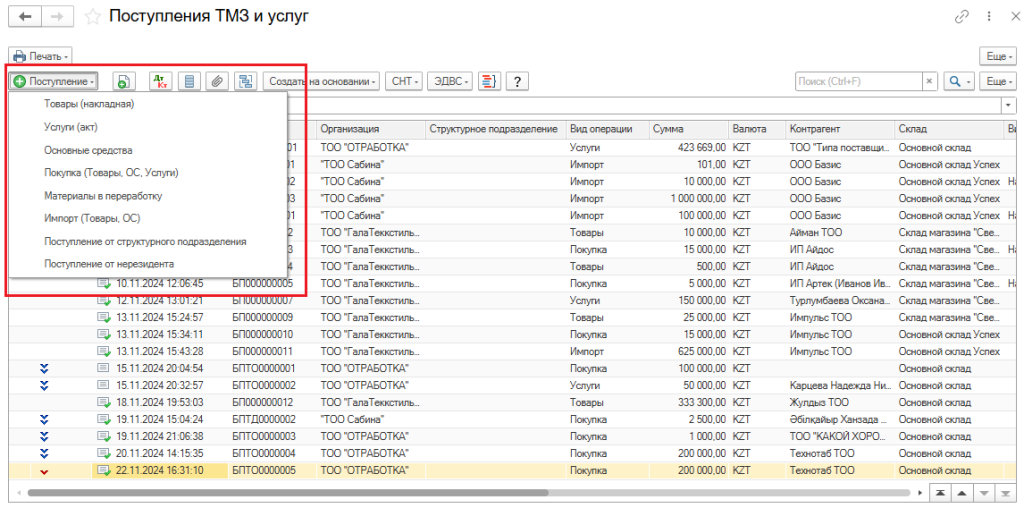
Task: Click the back navigation arrow
Action: coord(24,16)
